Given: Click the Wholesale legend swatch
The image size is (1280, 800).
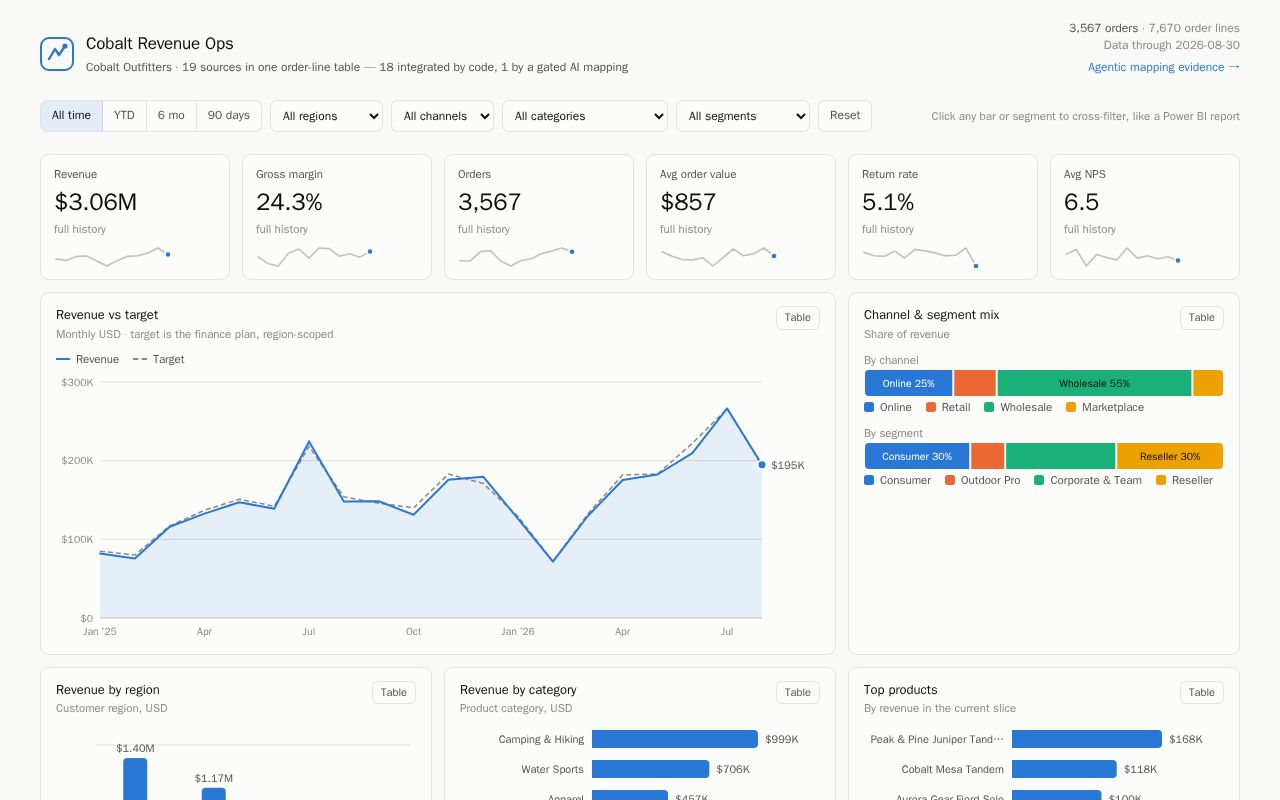Looking at the screenshot, I should click(989, 407).
